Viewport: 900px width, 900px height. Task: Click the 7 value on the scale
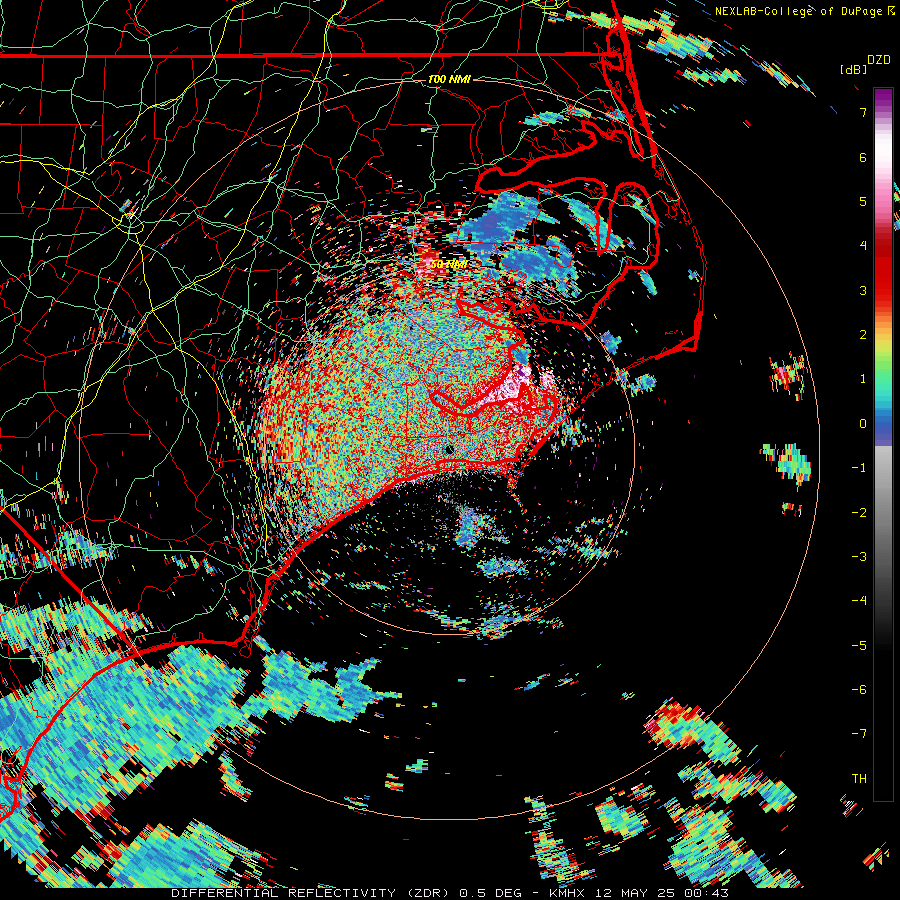[863, 112]
